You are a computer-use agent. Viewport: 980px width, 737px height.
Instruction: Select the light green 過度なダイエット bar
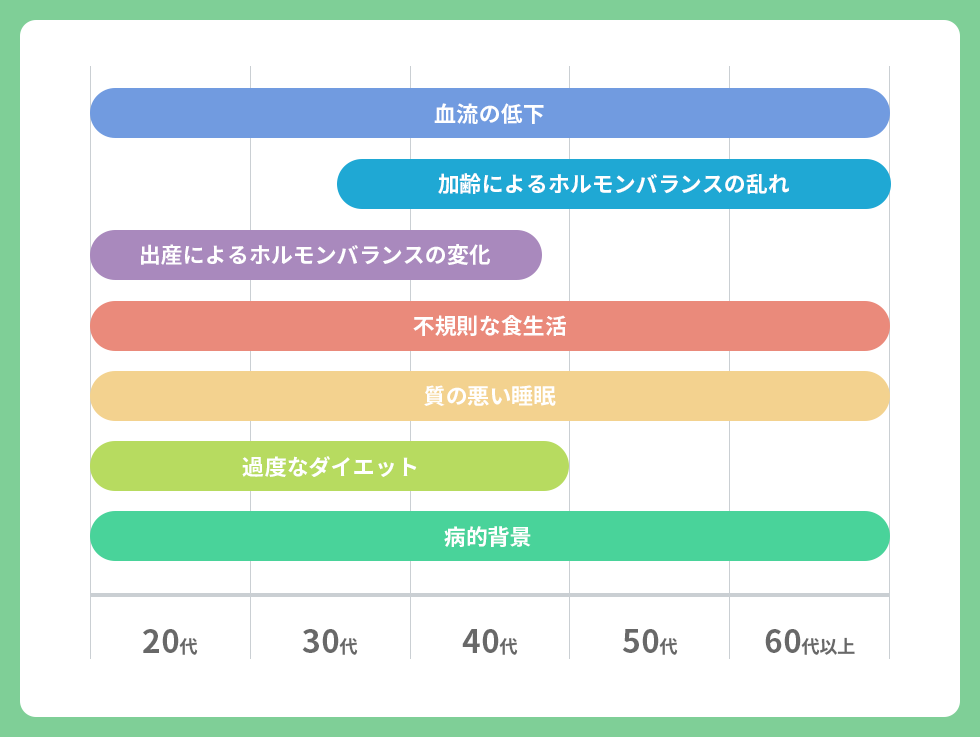point(329,466)
